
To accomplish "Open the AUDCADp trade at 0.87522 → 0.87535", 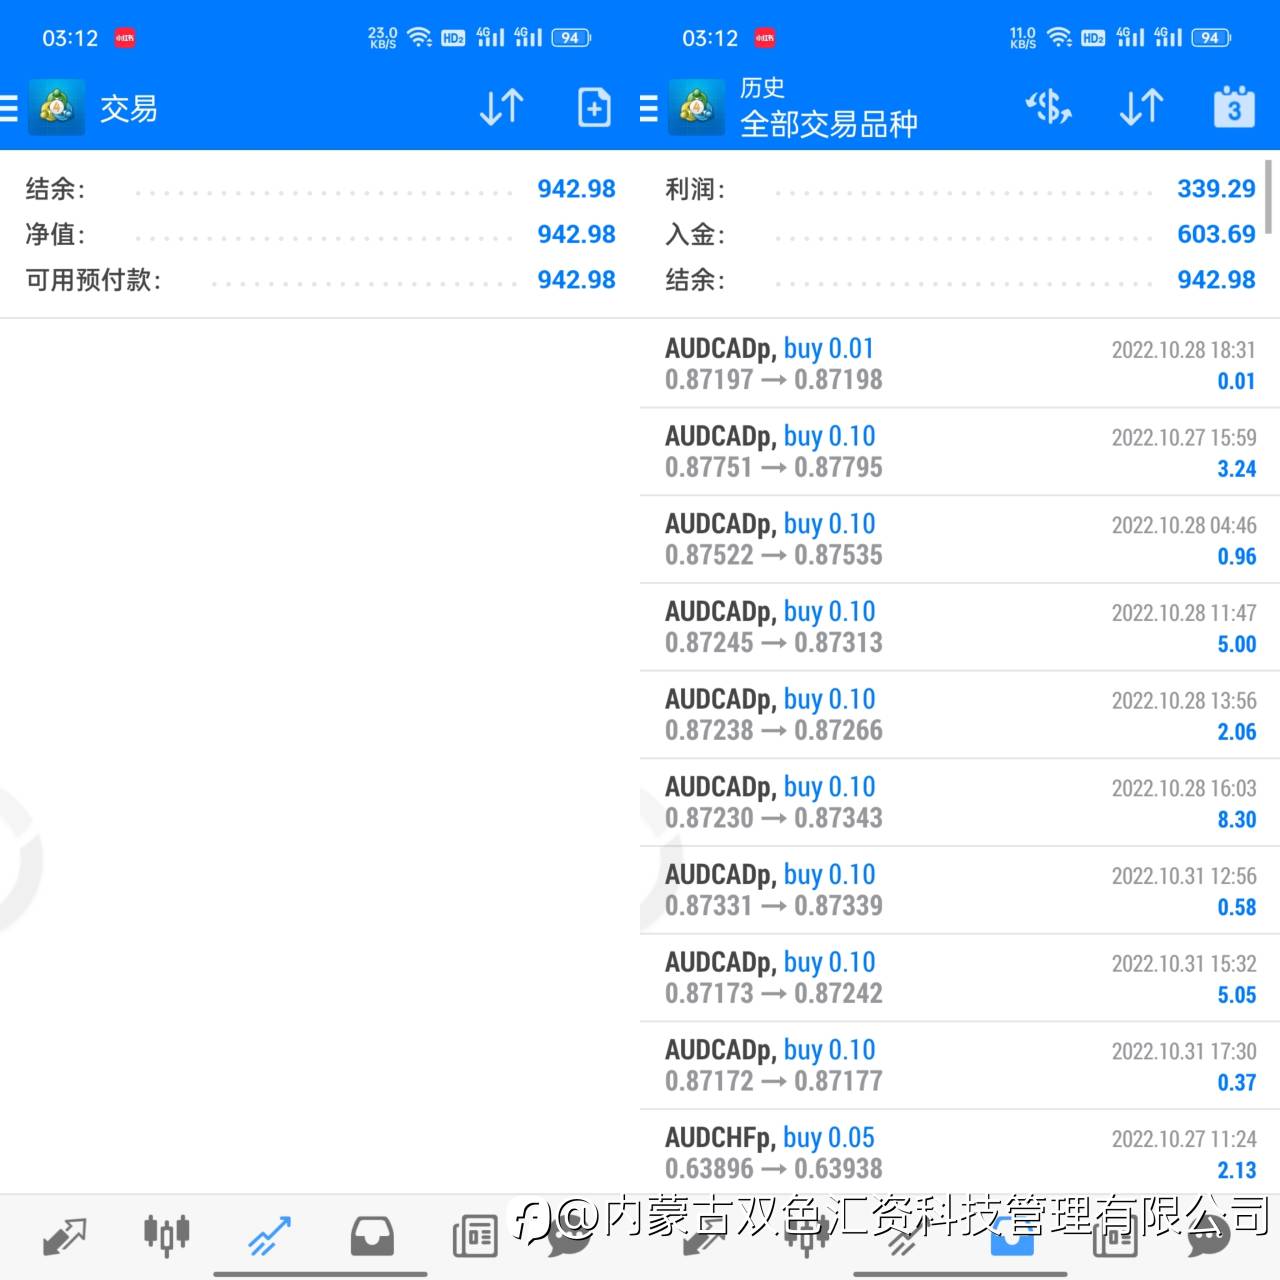I will tap(960, 540).
